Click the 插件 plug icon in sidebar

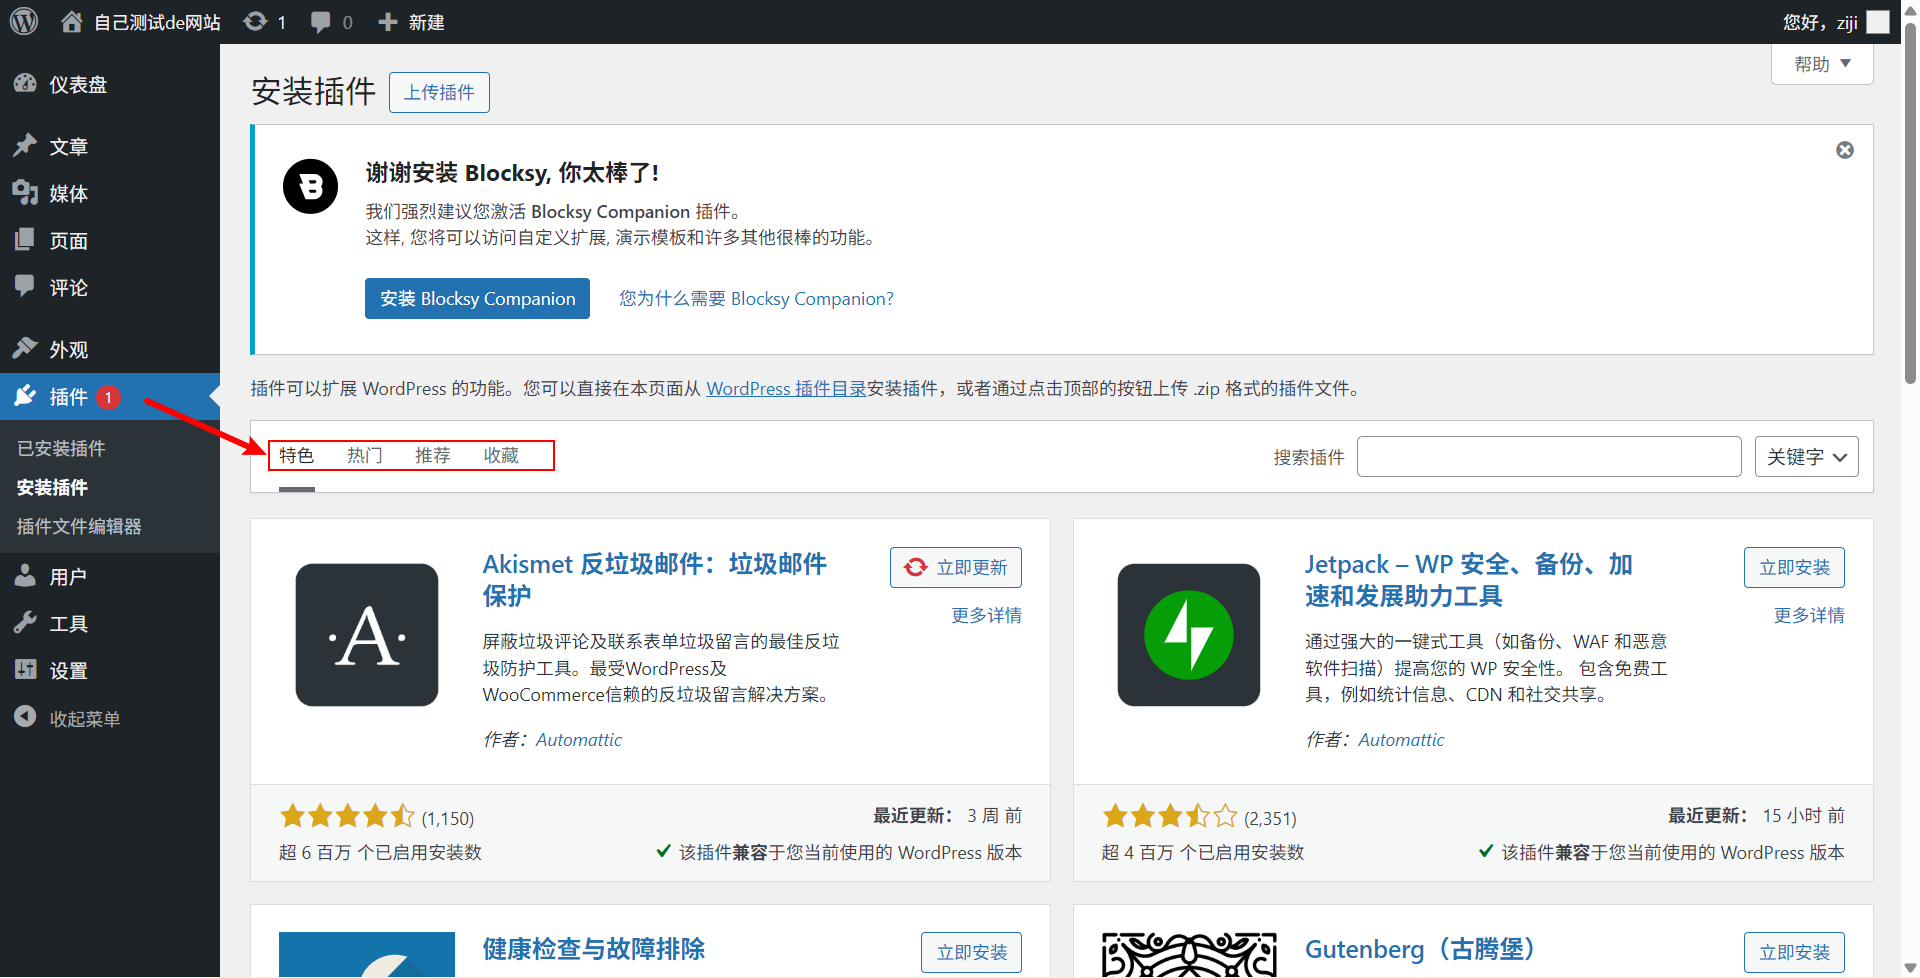25,396
